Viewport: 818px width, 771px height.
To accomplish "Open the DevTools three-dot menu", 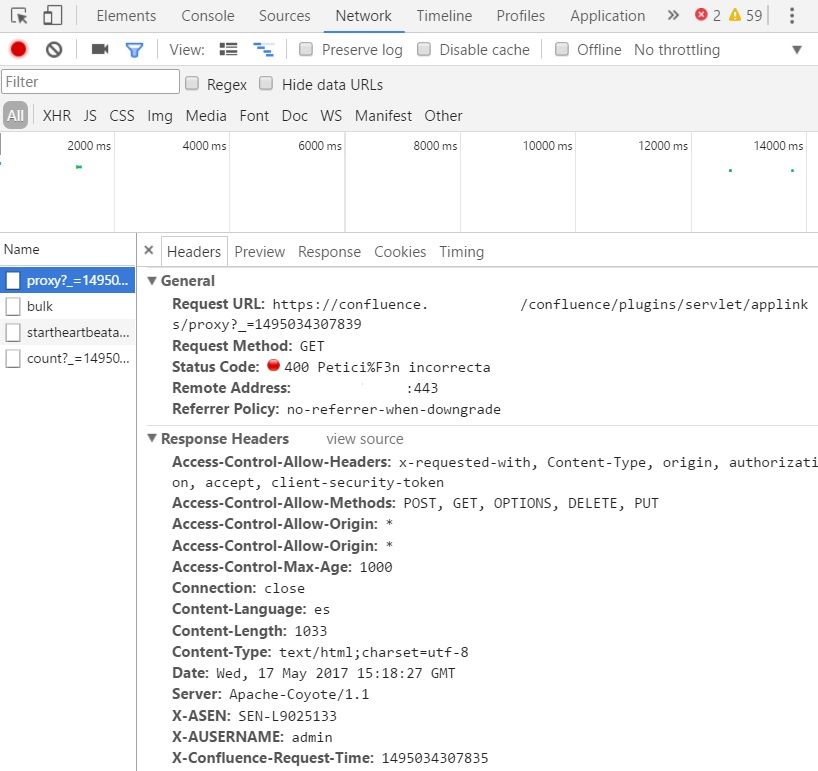I will click(792, 16).
